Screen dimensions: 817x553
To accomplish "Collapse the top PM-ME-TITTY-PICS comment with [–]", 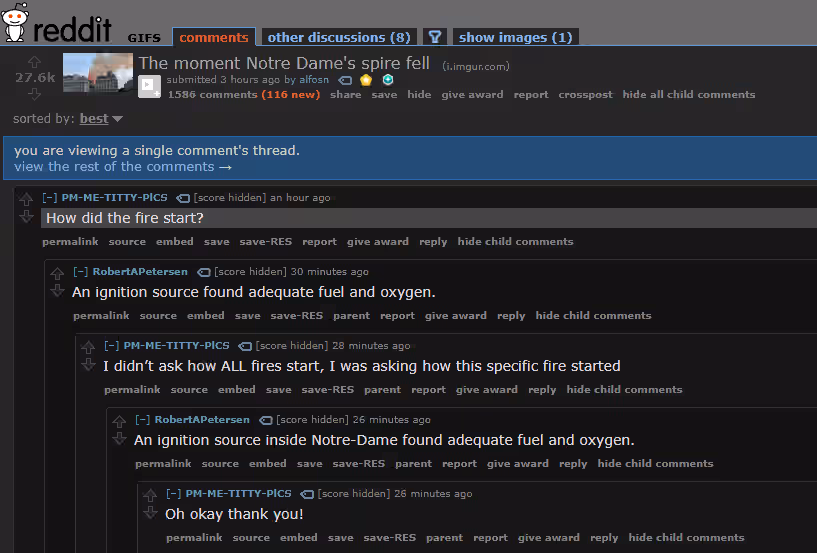I will click(49, 198).
